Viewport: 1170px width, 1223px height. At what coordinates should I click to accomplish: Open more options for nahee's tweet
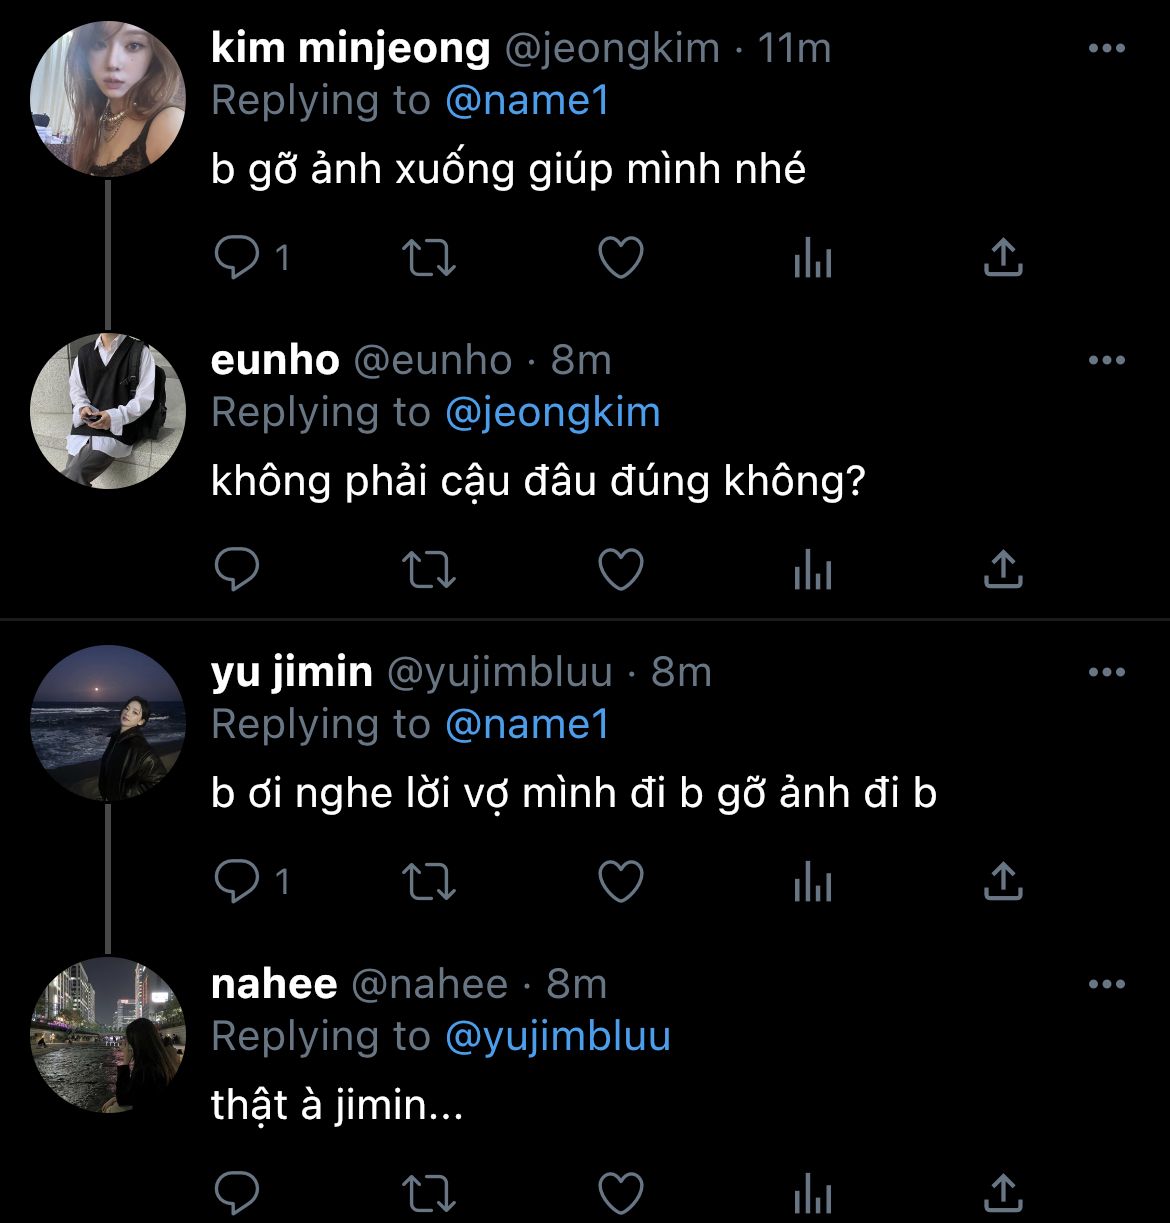click(1106, 985)
